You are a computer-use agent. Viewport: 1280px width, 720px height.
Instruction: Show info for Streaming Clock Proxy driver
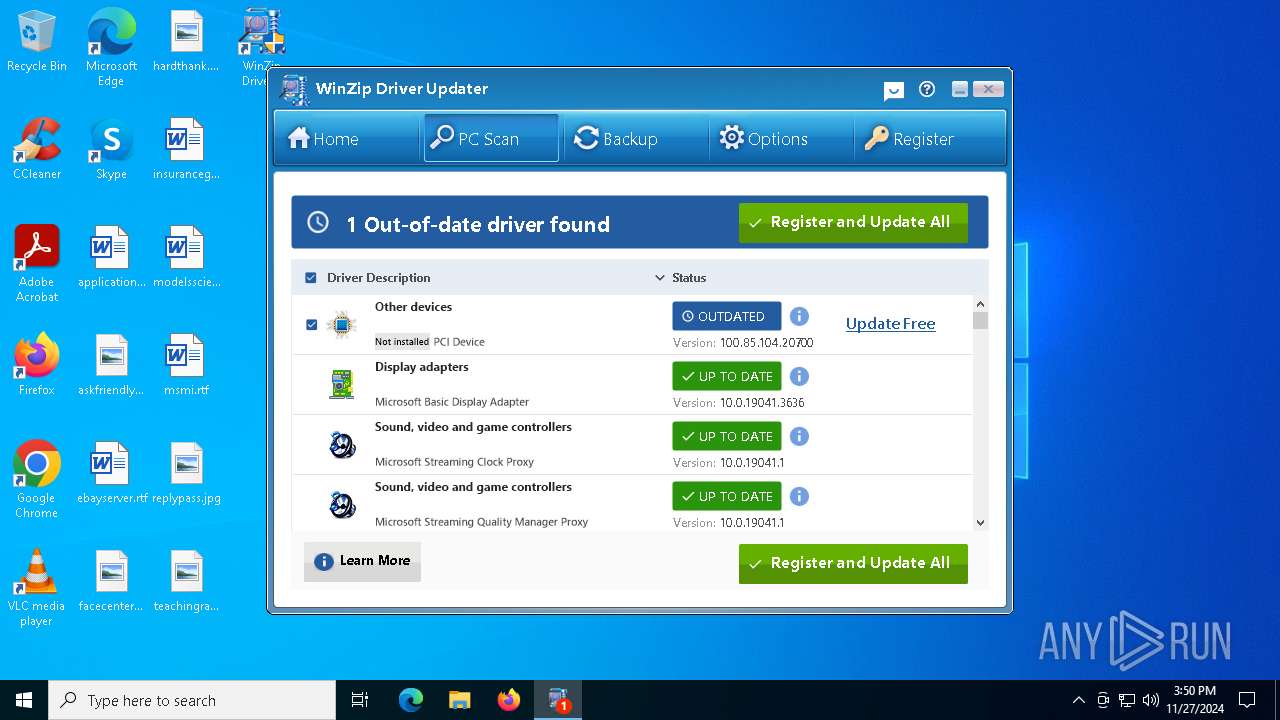(799, 436)
